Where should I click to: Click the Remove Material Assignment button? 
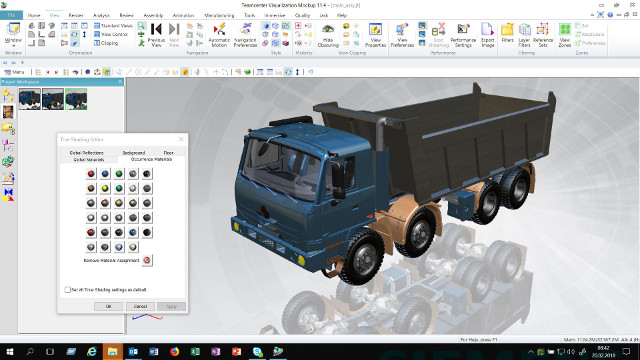[x=147, y=260]
